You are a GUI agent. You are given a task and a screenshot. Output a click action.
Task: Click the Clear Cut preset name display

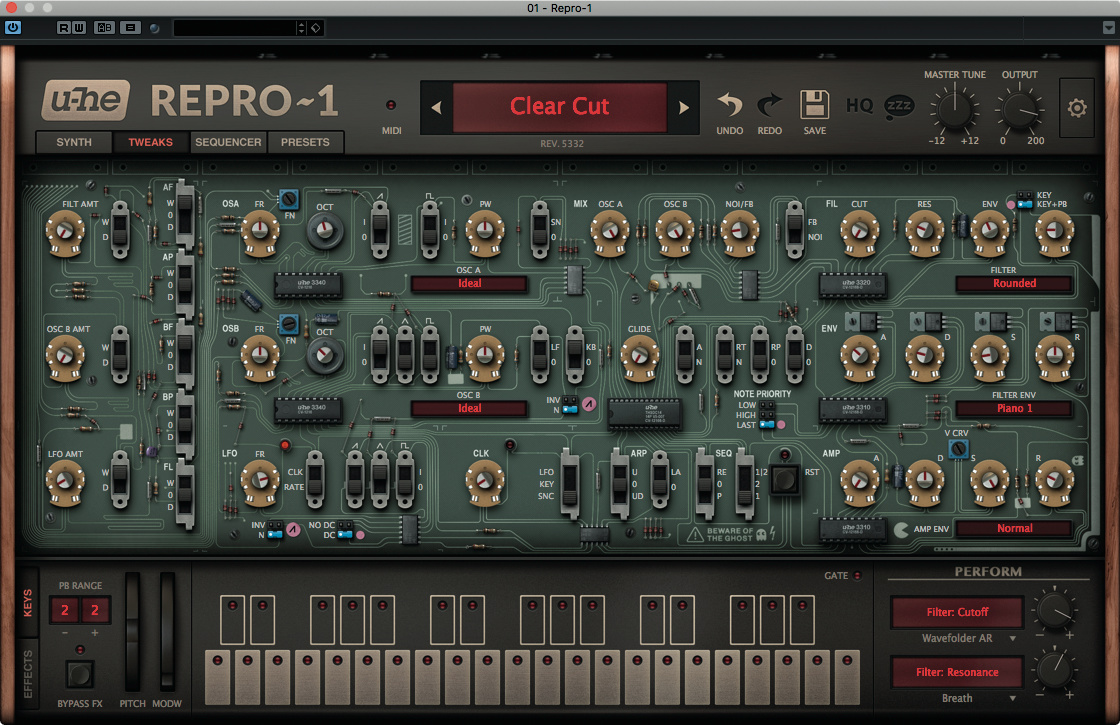click(x=559, y=107)
